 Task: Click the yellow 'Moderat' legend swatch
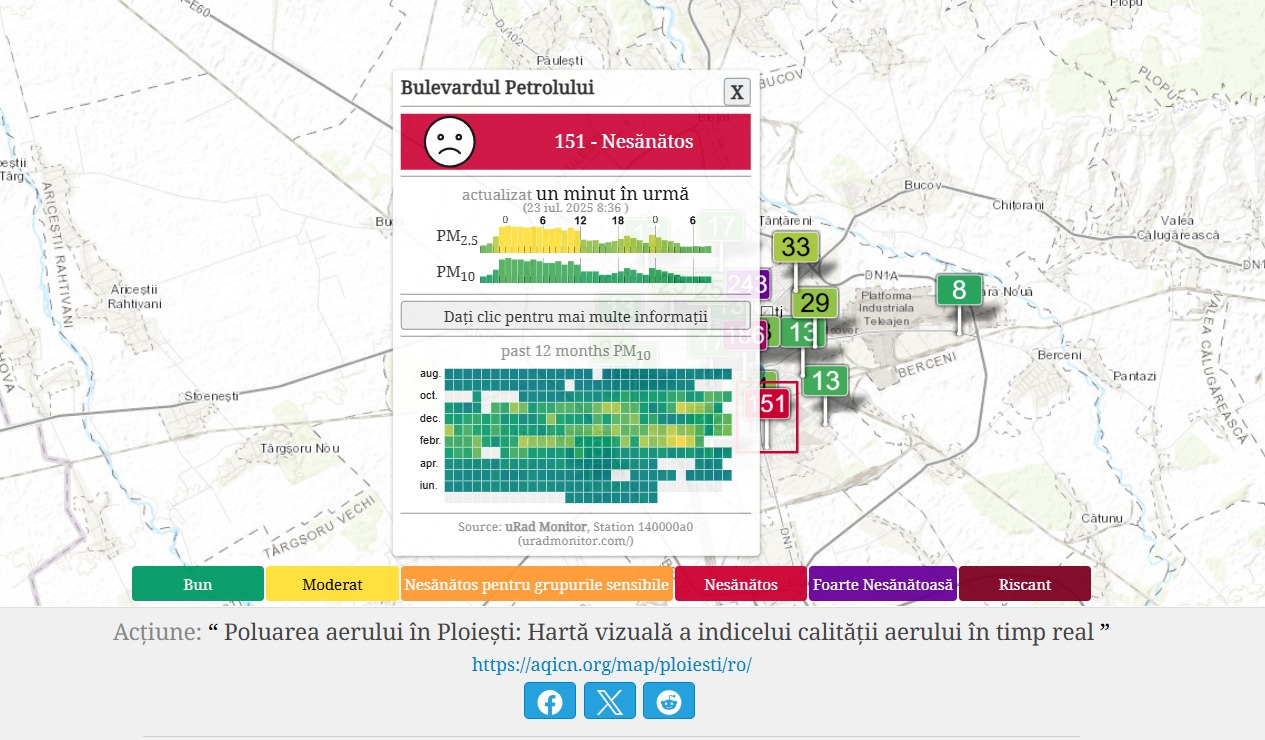(x=332, y=584)
